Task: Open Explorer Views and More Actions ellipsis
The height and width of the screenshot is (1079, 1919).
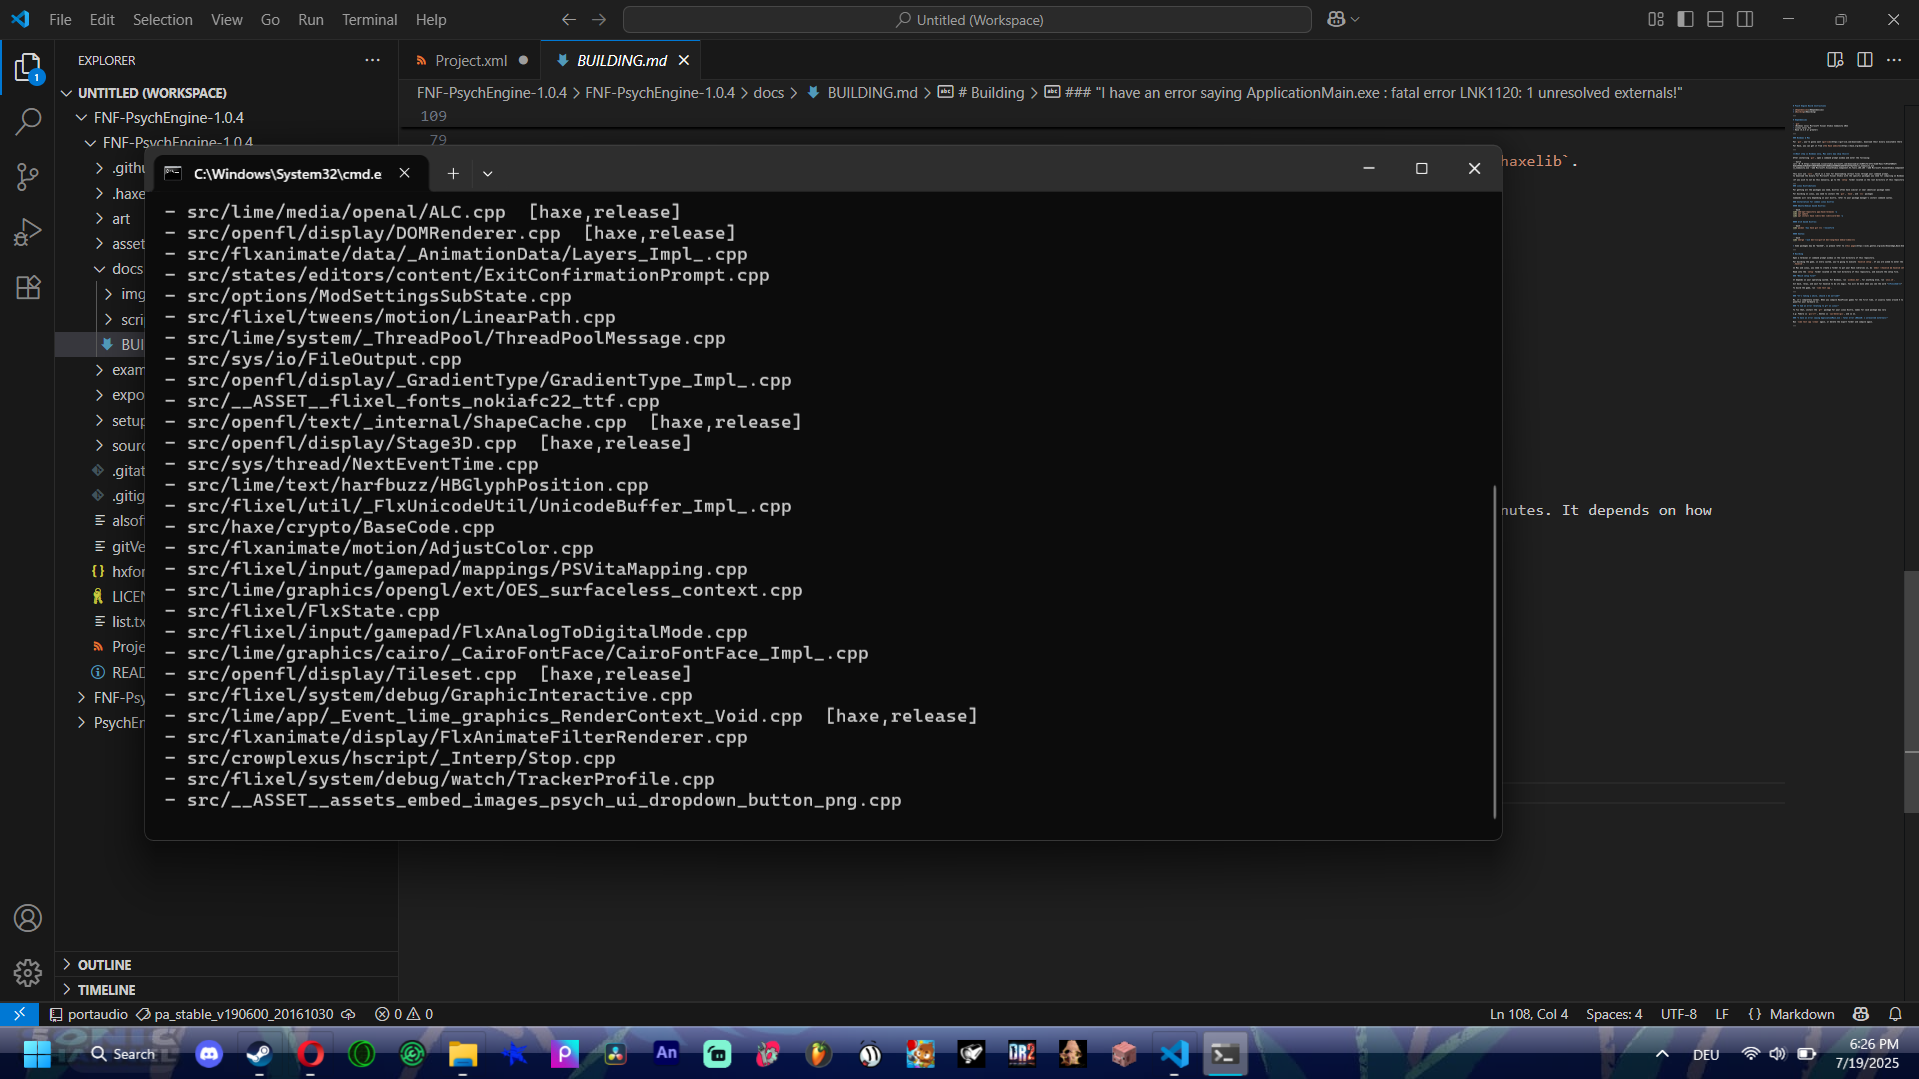Action: (x=373, y=60)
